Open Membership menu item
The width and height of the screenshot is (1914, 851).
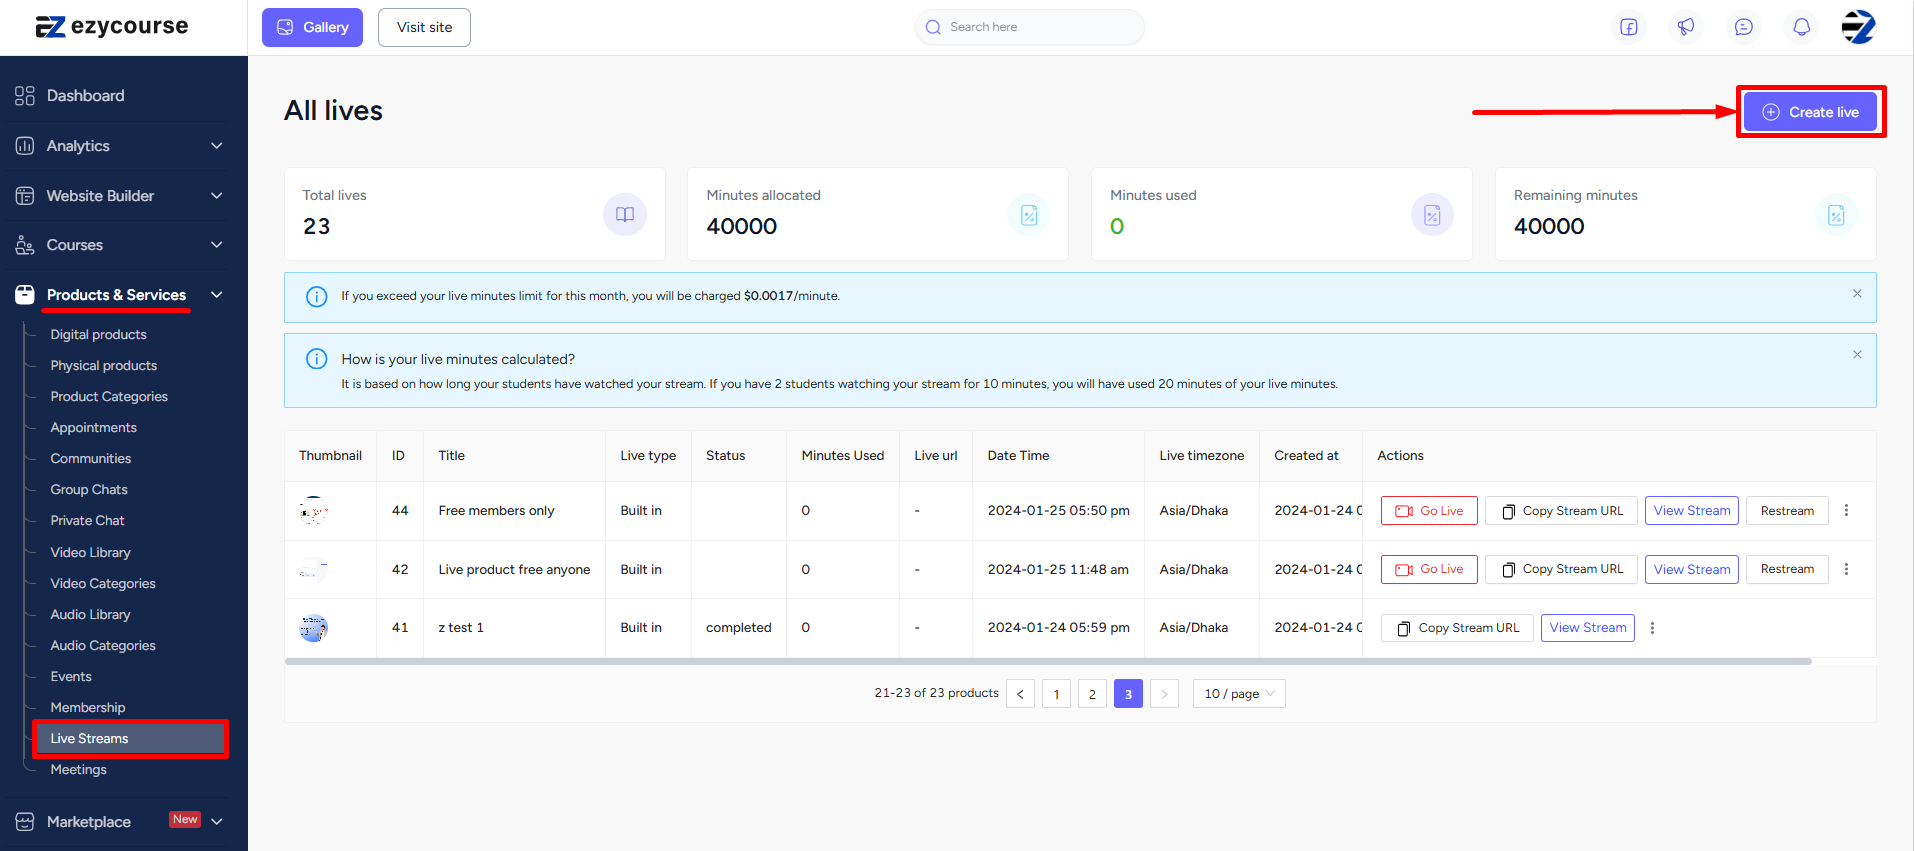click(x=88, y=708)
